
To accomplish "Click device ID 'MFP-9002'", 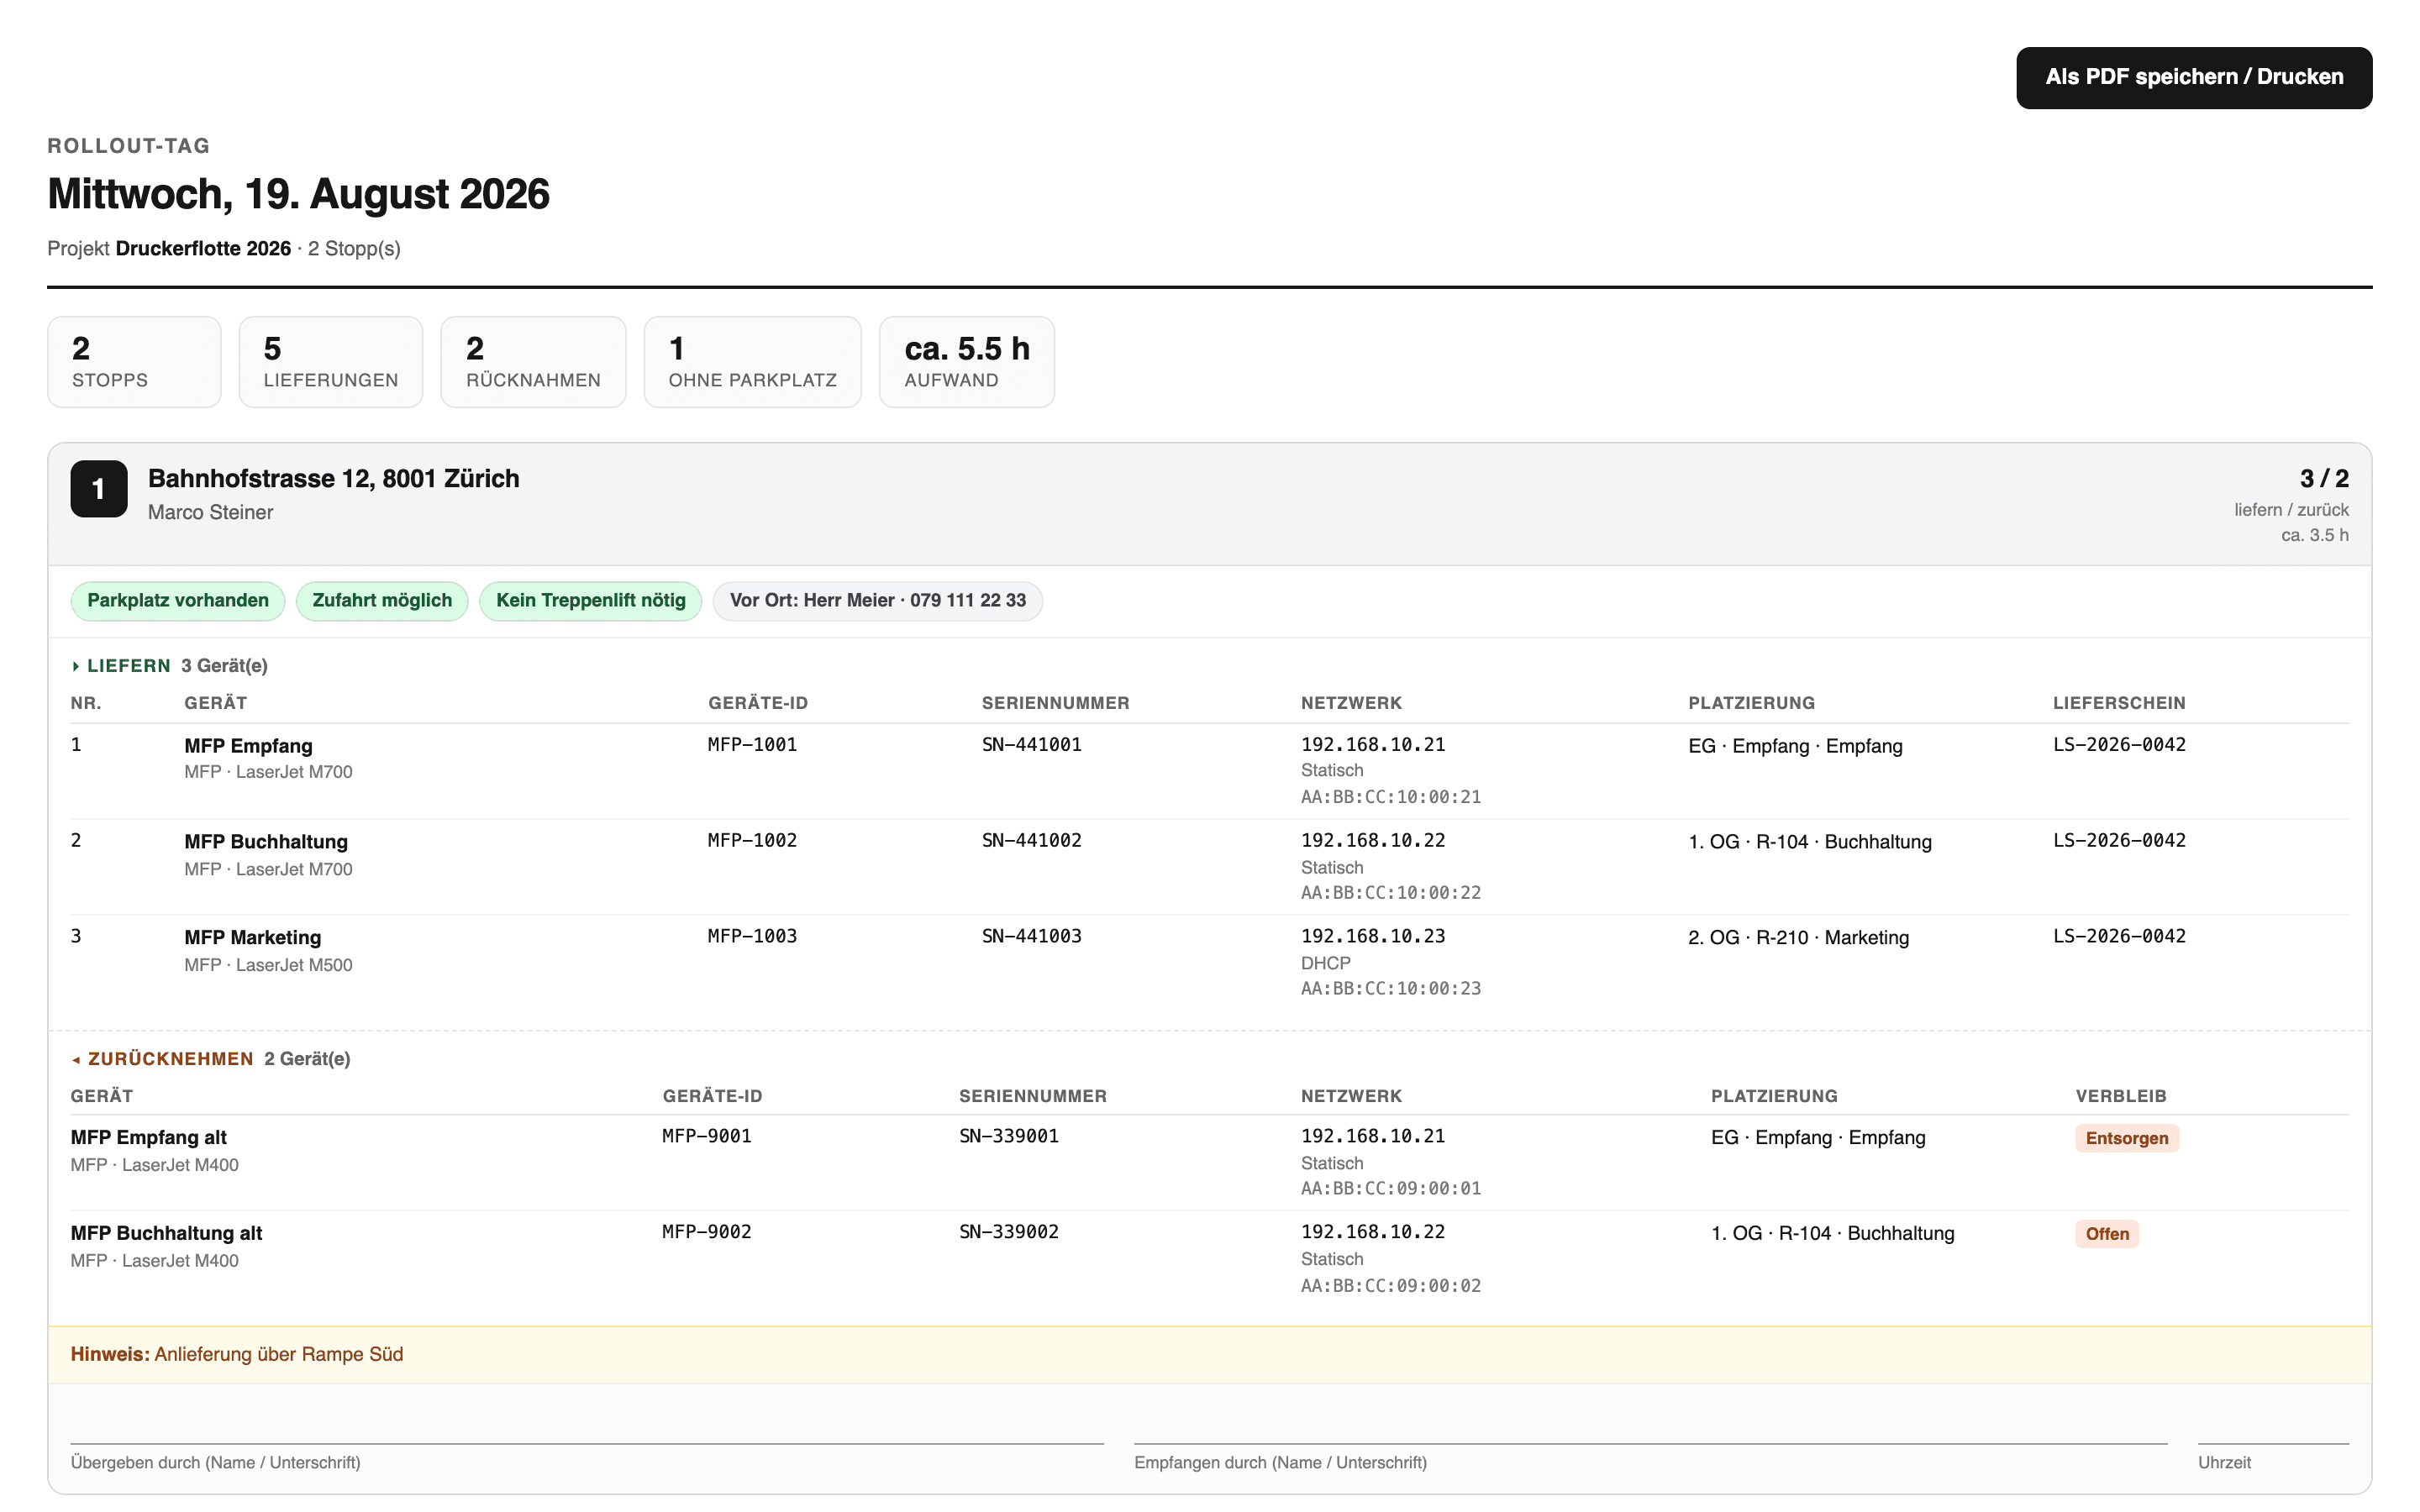I will click(x=706, y=1233).
